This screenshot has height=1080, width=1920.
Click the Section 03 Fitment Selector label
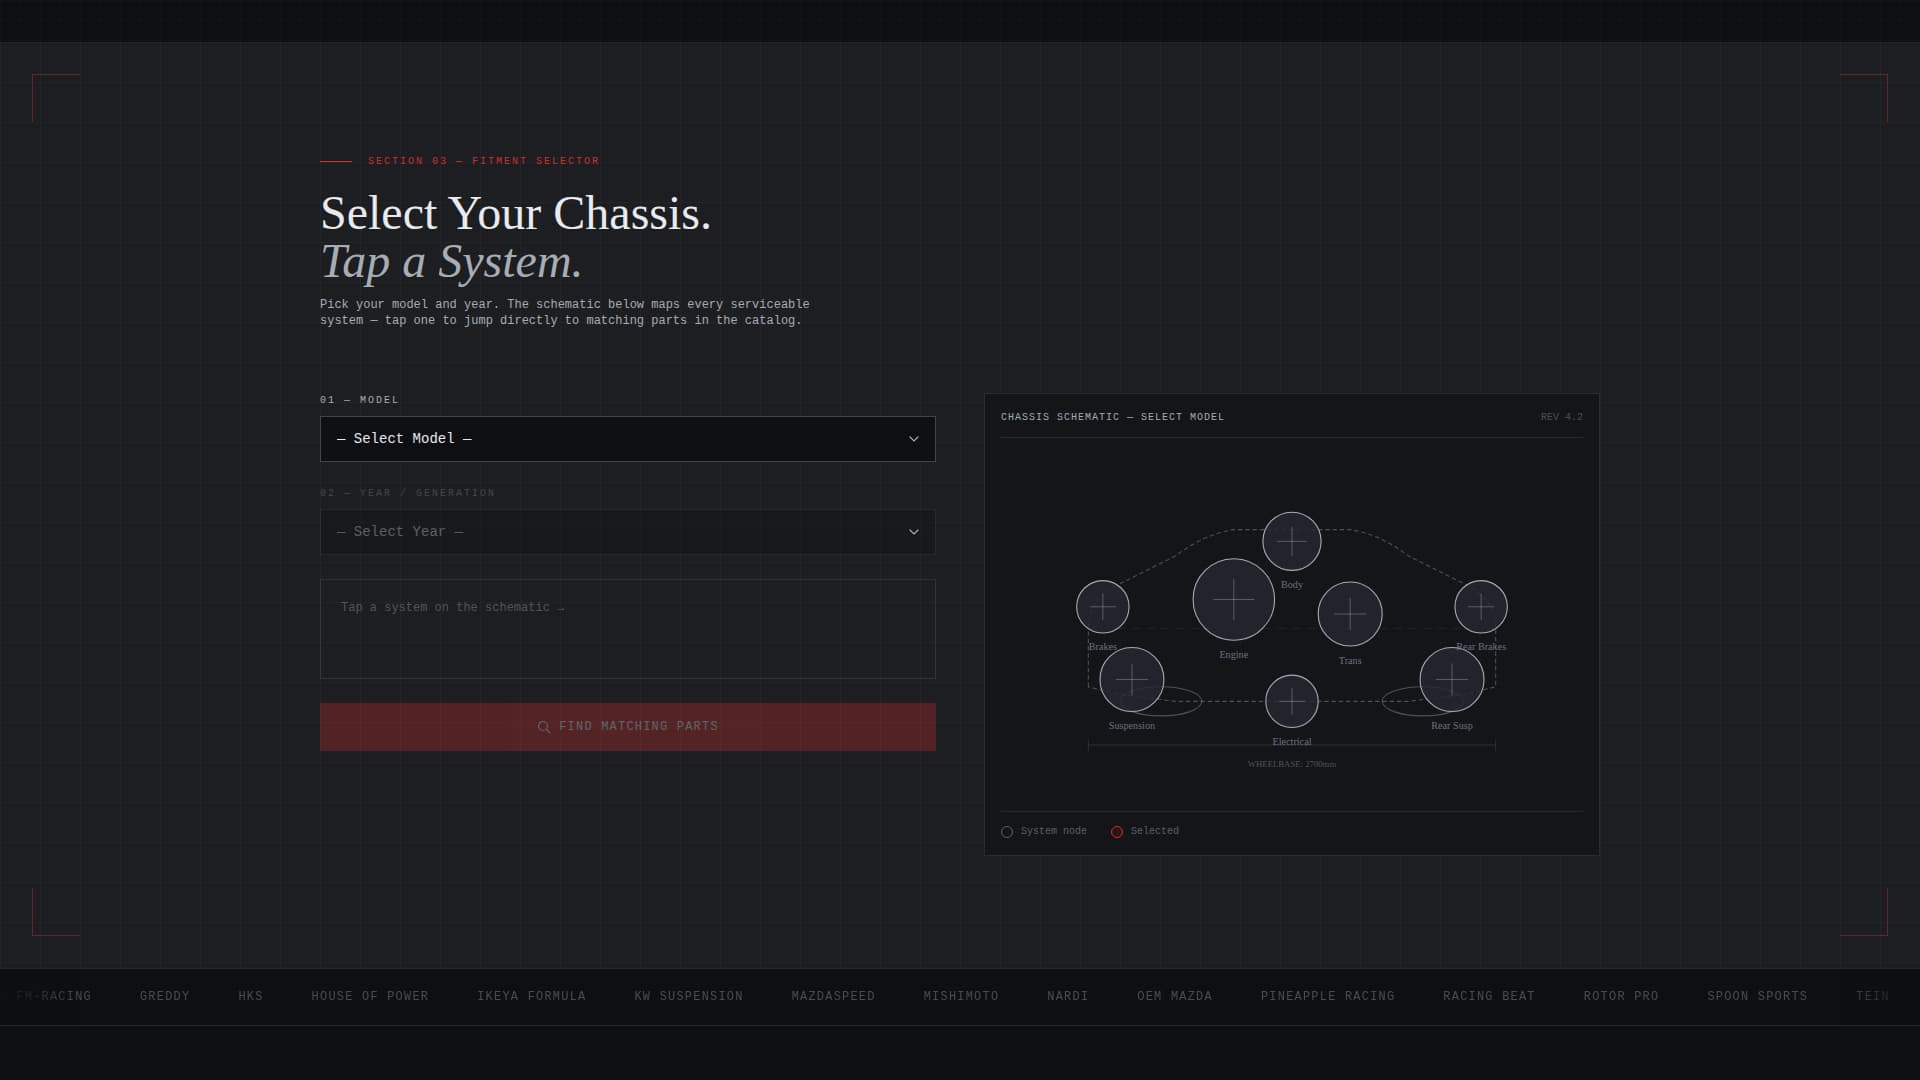click(x=483, y=161)
